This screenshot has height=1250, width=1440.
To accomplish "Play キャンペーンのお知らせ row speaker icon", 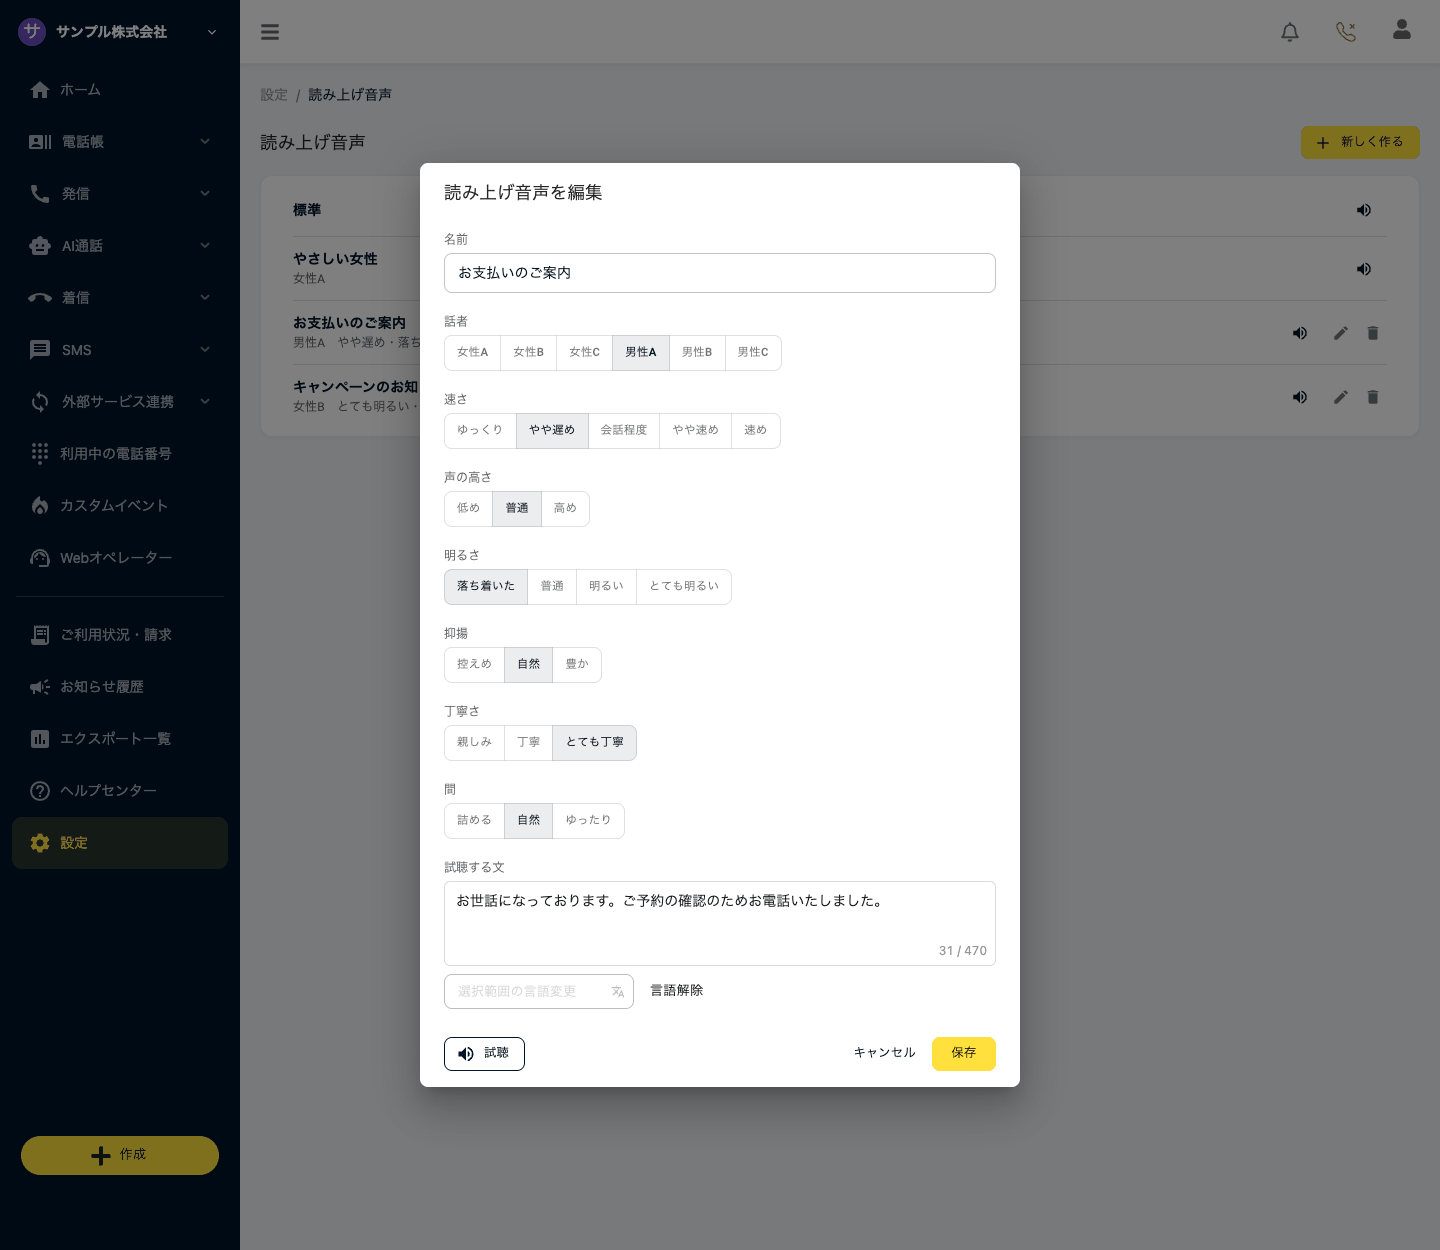I will [x=1300, y=397].
